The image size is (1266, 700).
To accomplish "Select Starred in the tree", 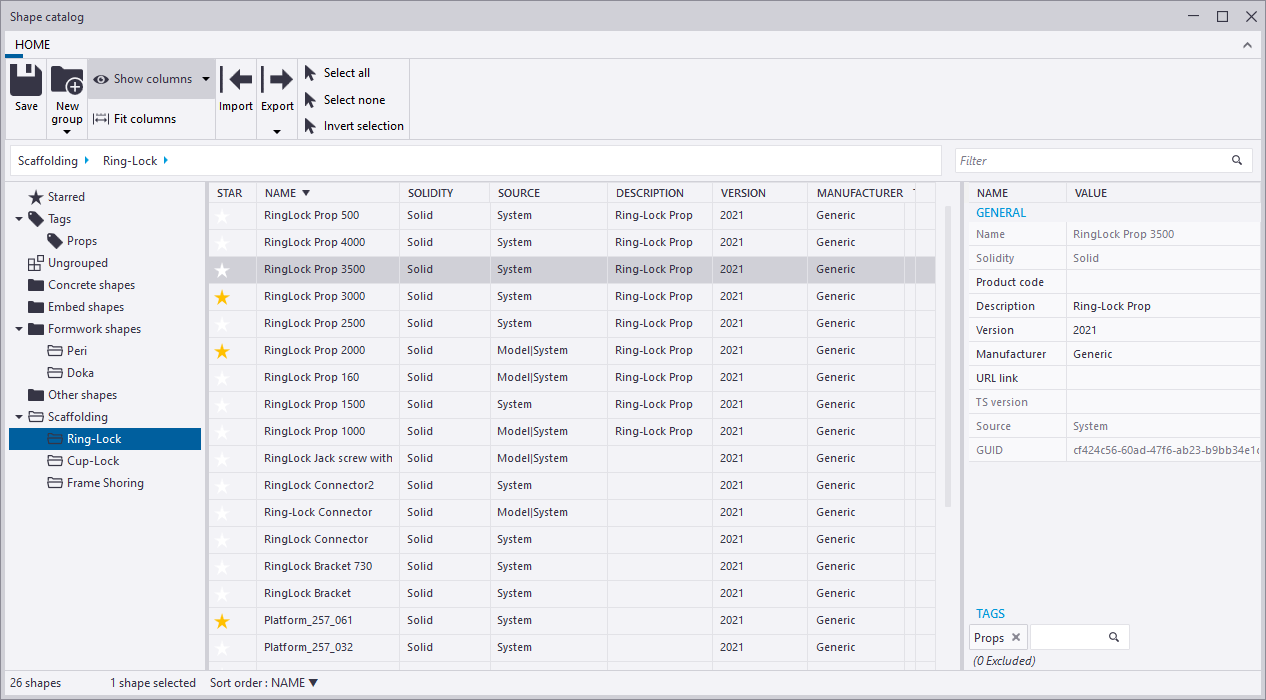I will click(66, 197).
